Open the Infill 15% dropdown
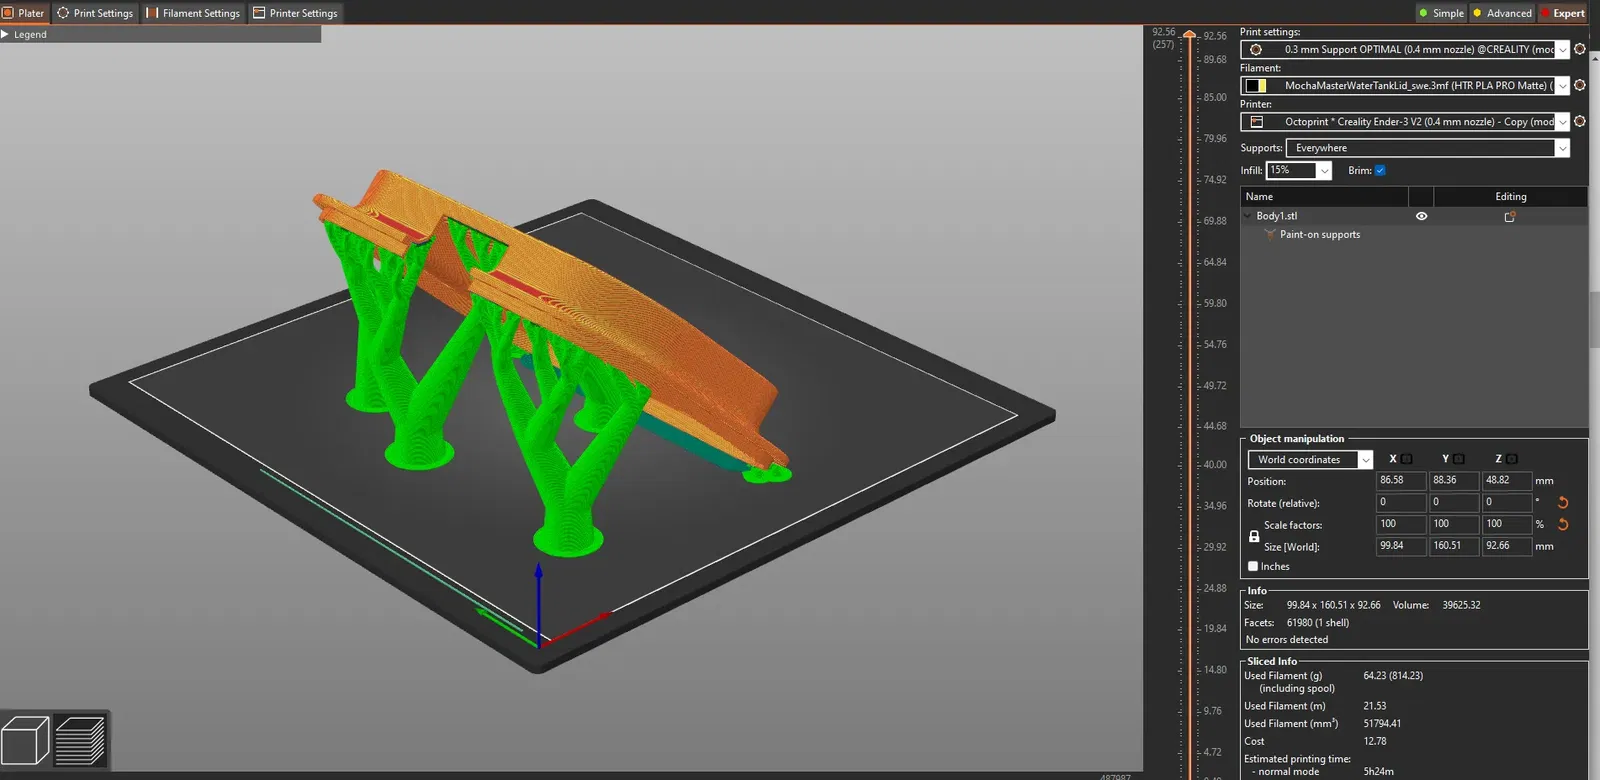This screenshot has width=1600, height=780. click(1299, 170)
